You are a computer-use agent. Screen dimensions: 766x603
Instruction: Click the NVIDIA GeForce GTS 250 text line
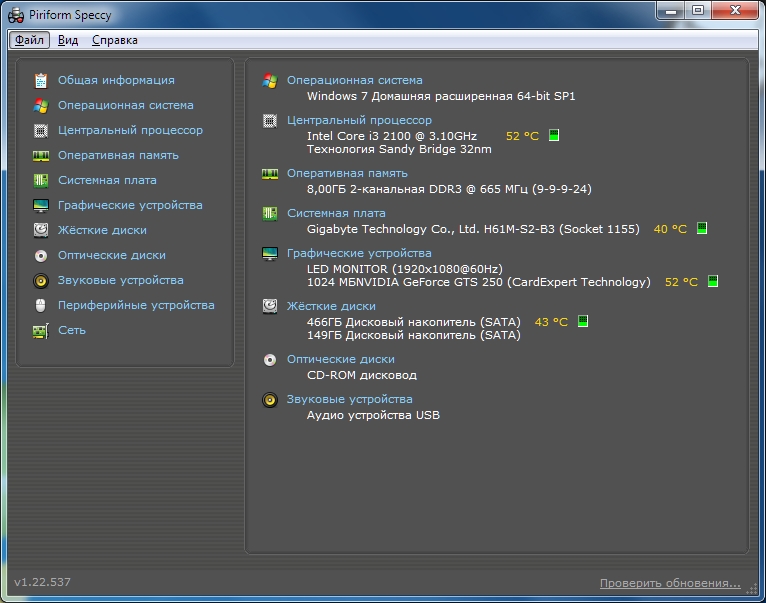click(x=479, y=282)
